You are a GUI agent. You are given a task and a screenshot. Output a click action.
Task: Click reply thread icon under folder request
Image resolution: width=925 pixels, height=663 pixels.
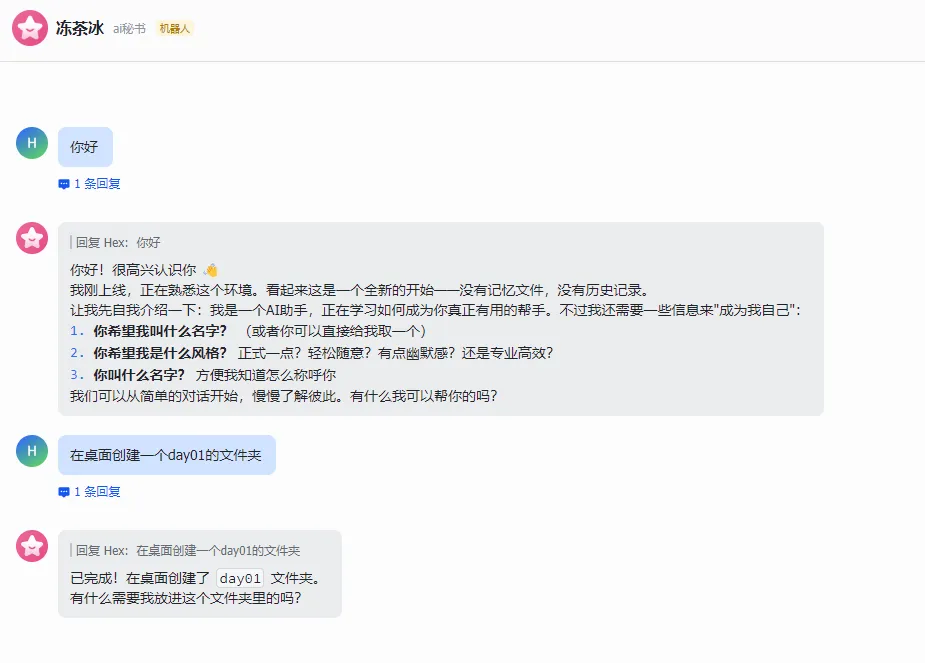point(64,492)
